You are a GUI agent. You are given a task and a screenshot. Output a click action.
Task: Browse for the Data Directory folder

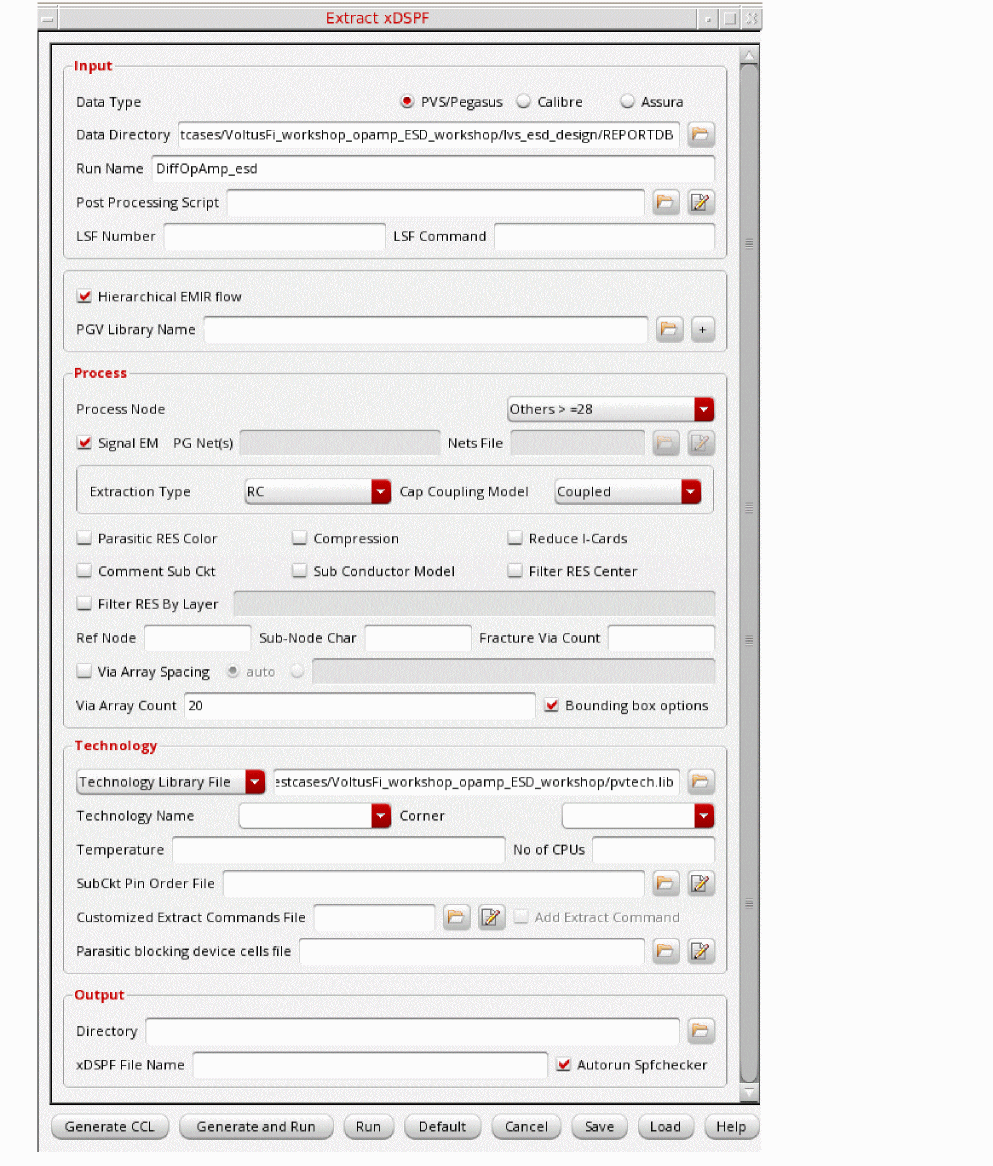coord(702,135)
